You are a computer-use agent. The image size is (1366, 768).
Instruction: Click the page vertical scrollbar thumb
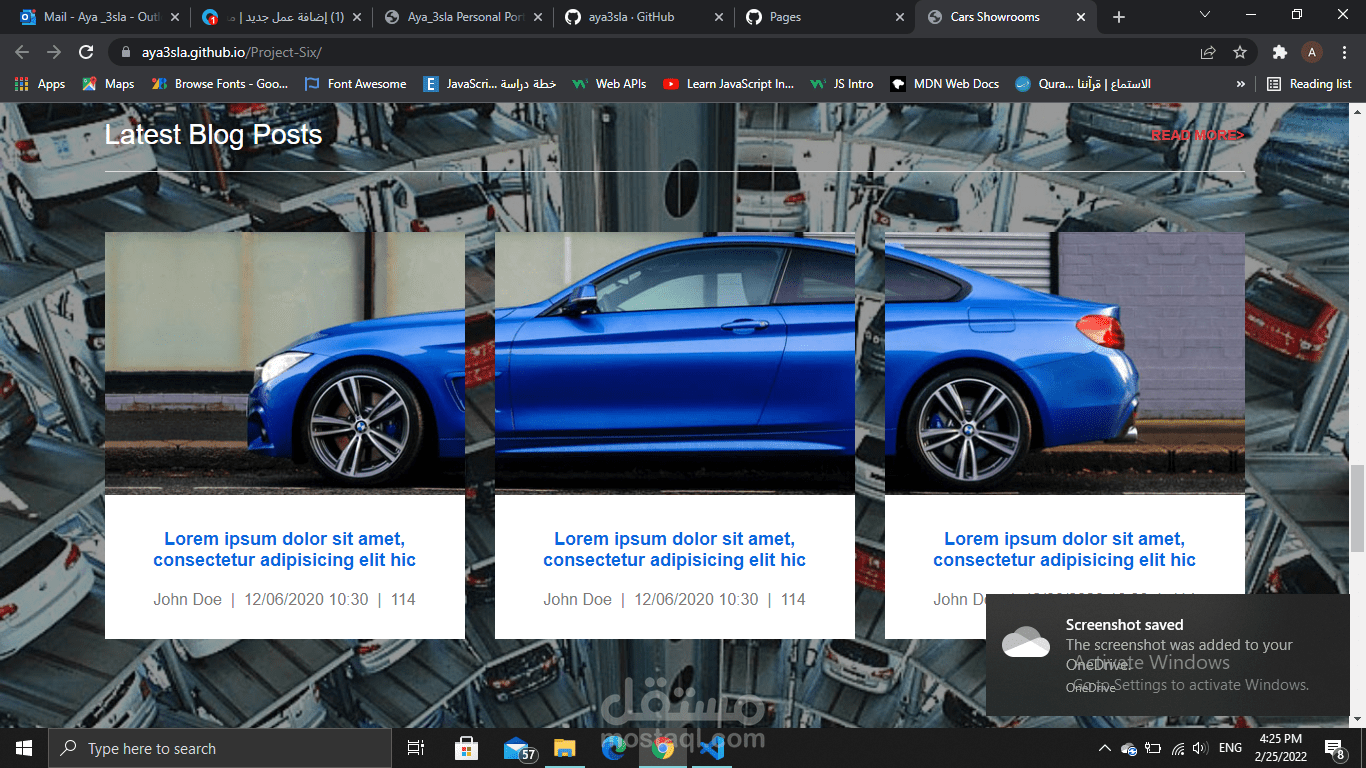(1357, 508)
